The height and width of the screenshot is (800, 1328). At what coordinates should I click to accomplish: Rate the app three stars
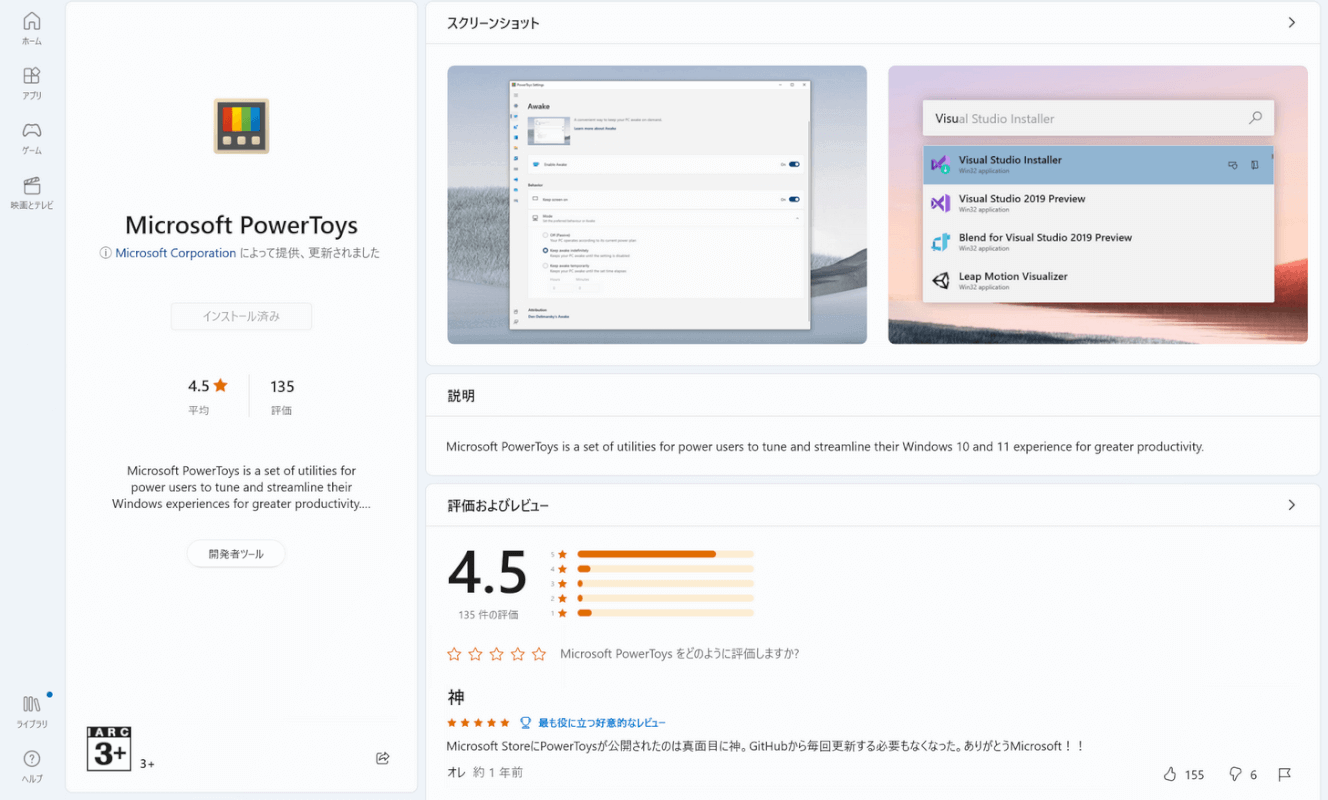pyautogui.click(x=496, y=654)
